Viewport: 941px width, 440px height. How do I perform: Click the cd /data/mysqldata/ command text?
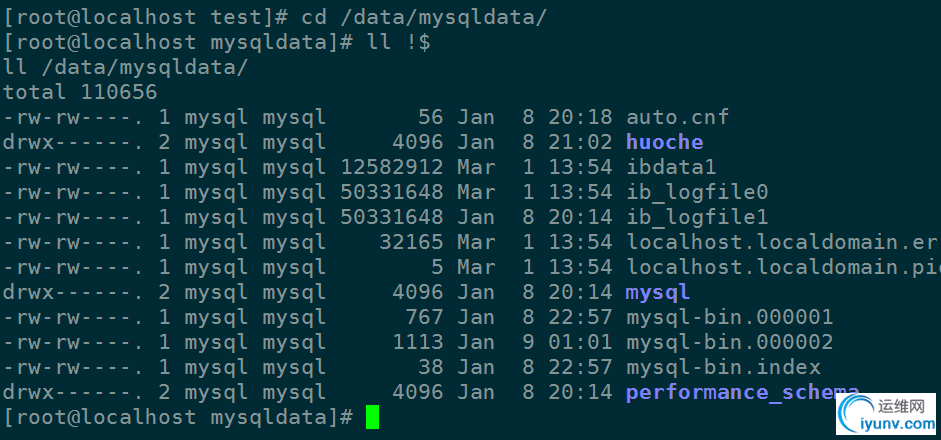pyautogui.click(x=424, y=18)
